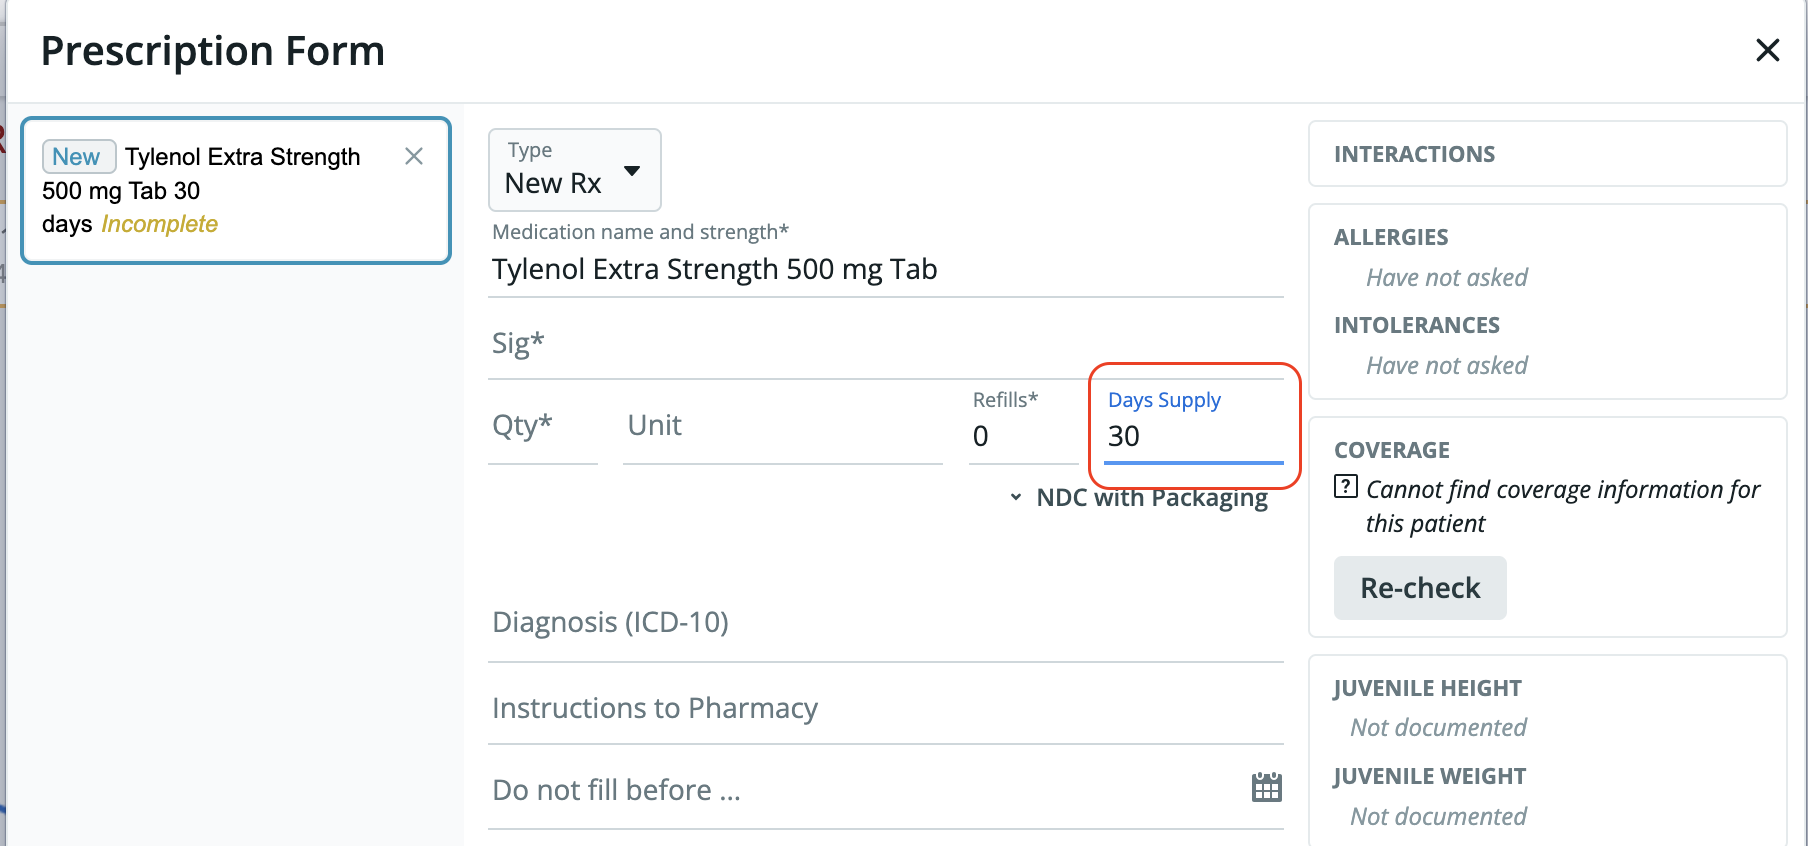Open the Interactions panel header

pos(1546,154)
